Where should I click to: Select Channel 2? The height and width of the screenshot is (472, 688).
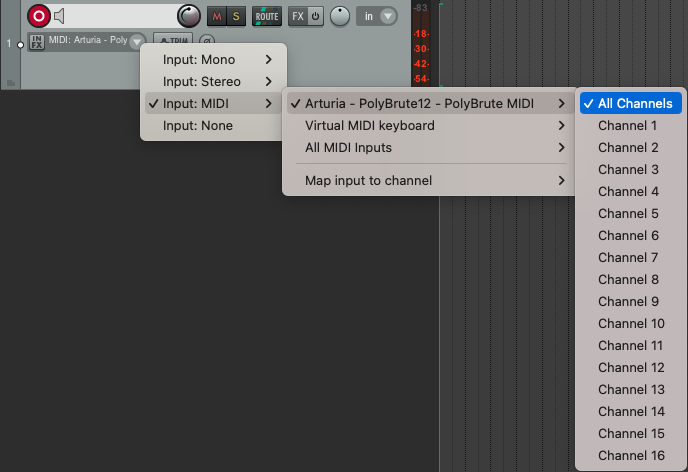click(631, 147)
